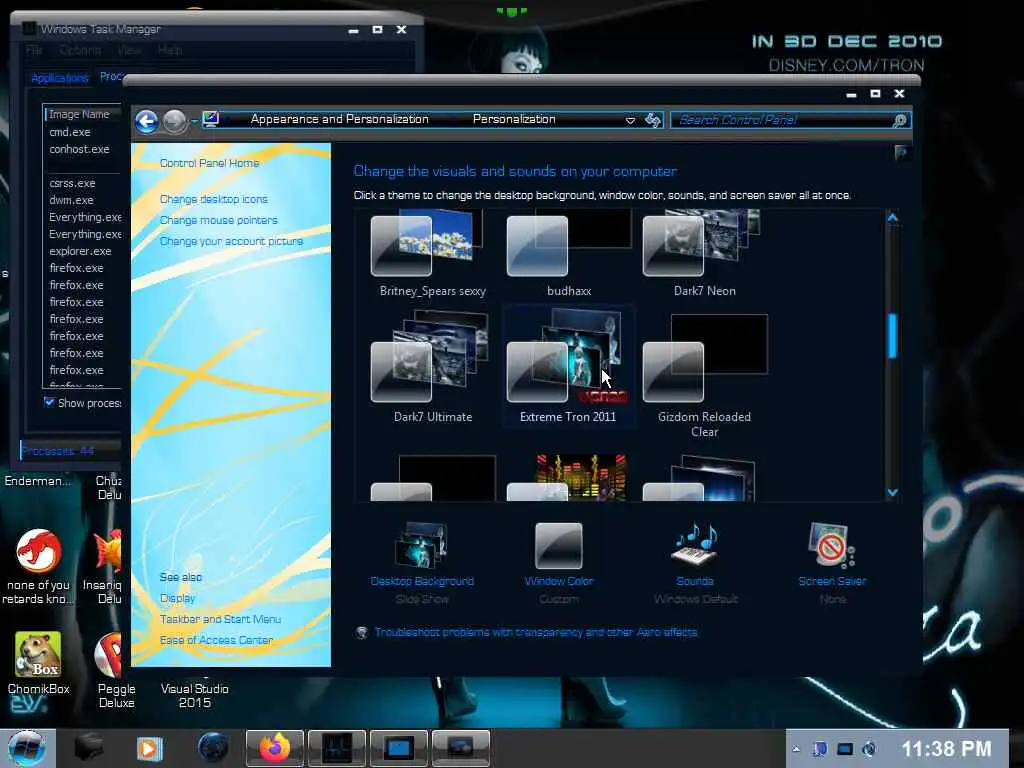The height and width of the screenshot is (768, 1024).
Task: Click the flag tray icon
Action: pyautogui.click(x=820, y=749)
